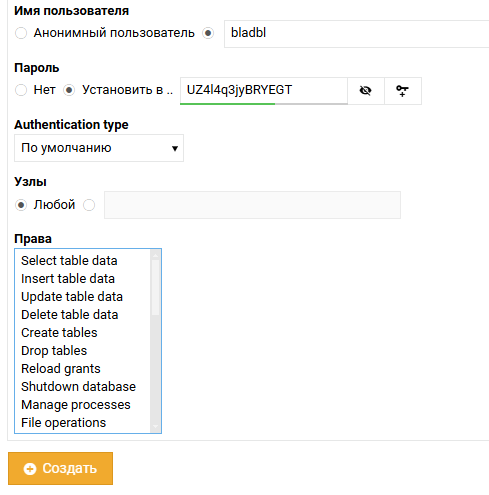Viewport: 489px width, 495px height.
Task: Open the Authentication type dropdown
Action: click(99, 148)
